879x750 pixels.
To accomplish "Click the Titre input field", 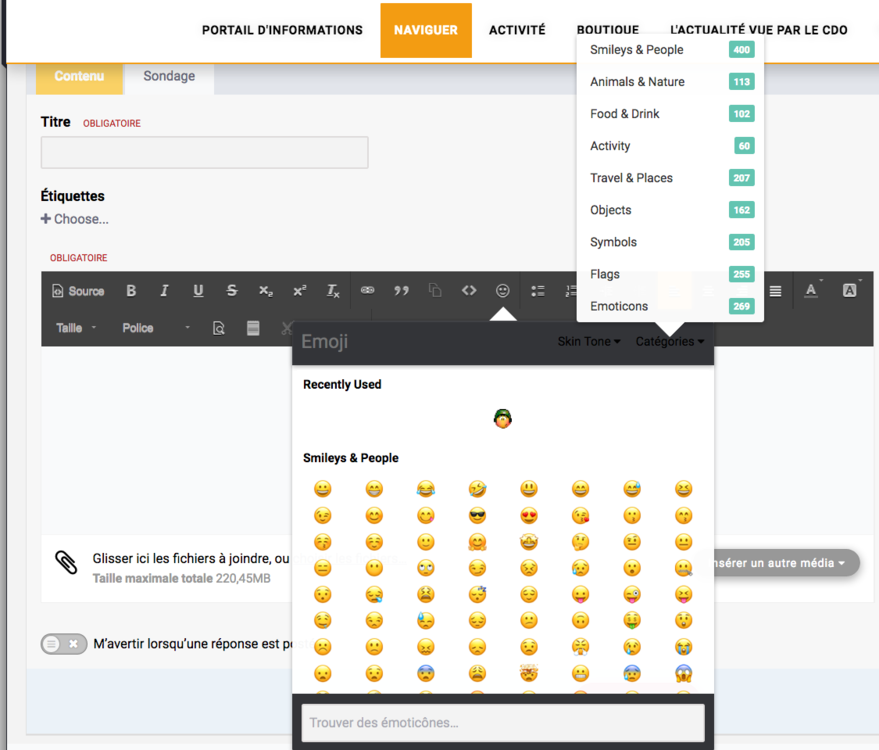I will 205,152.
